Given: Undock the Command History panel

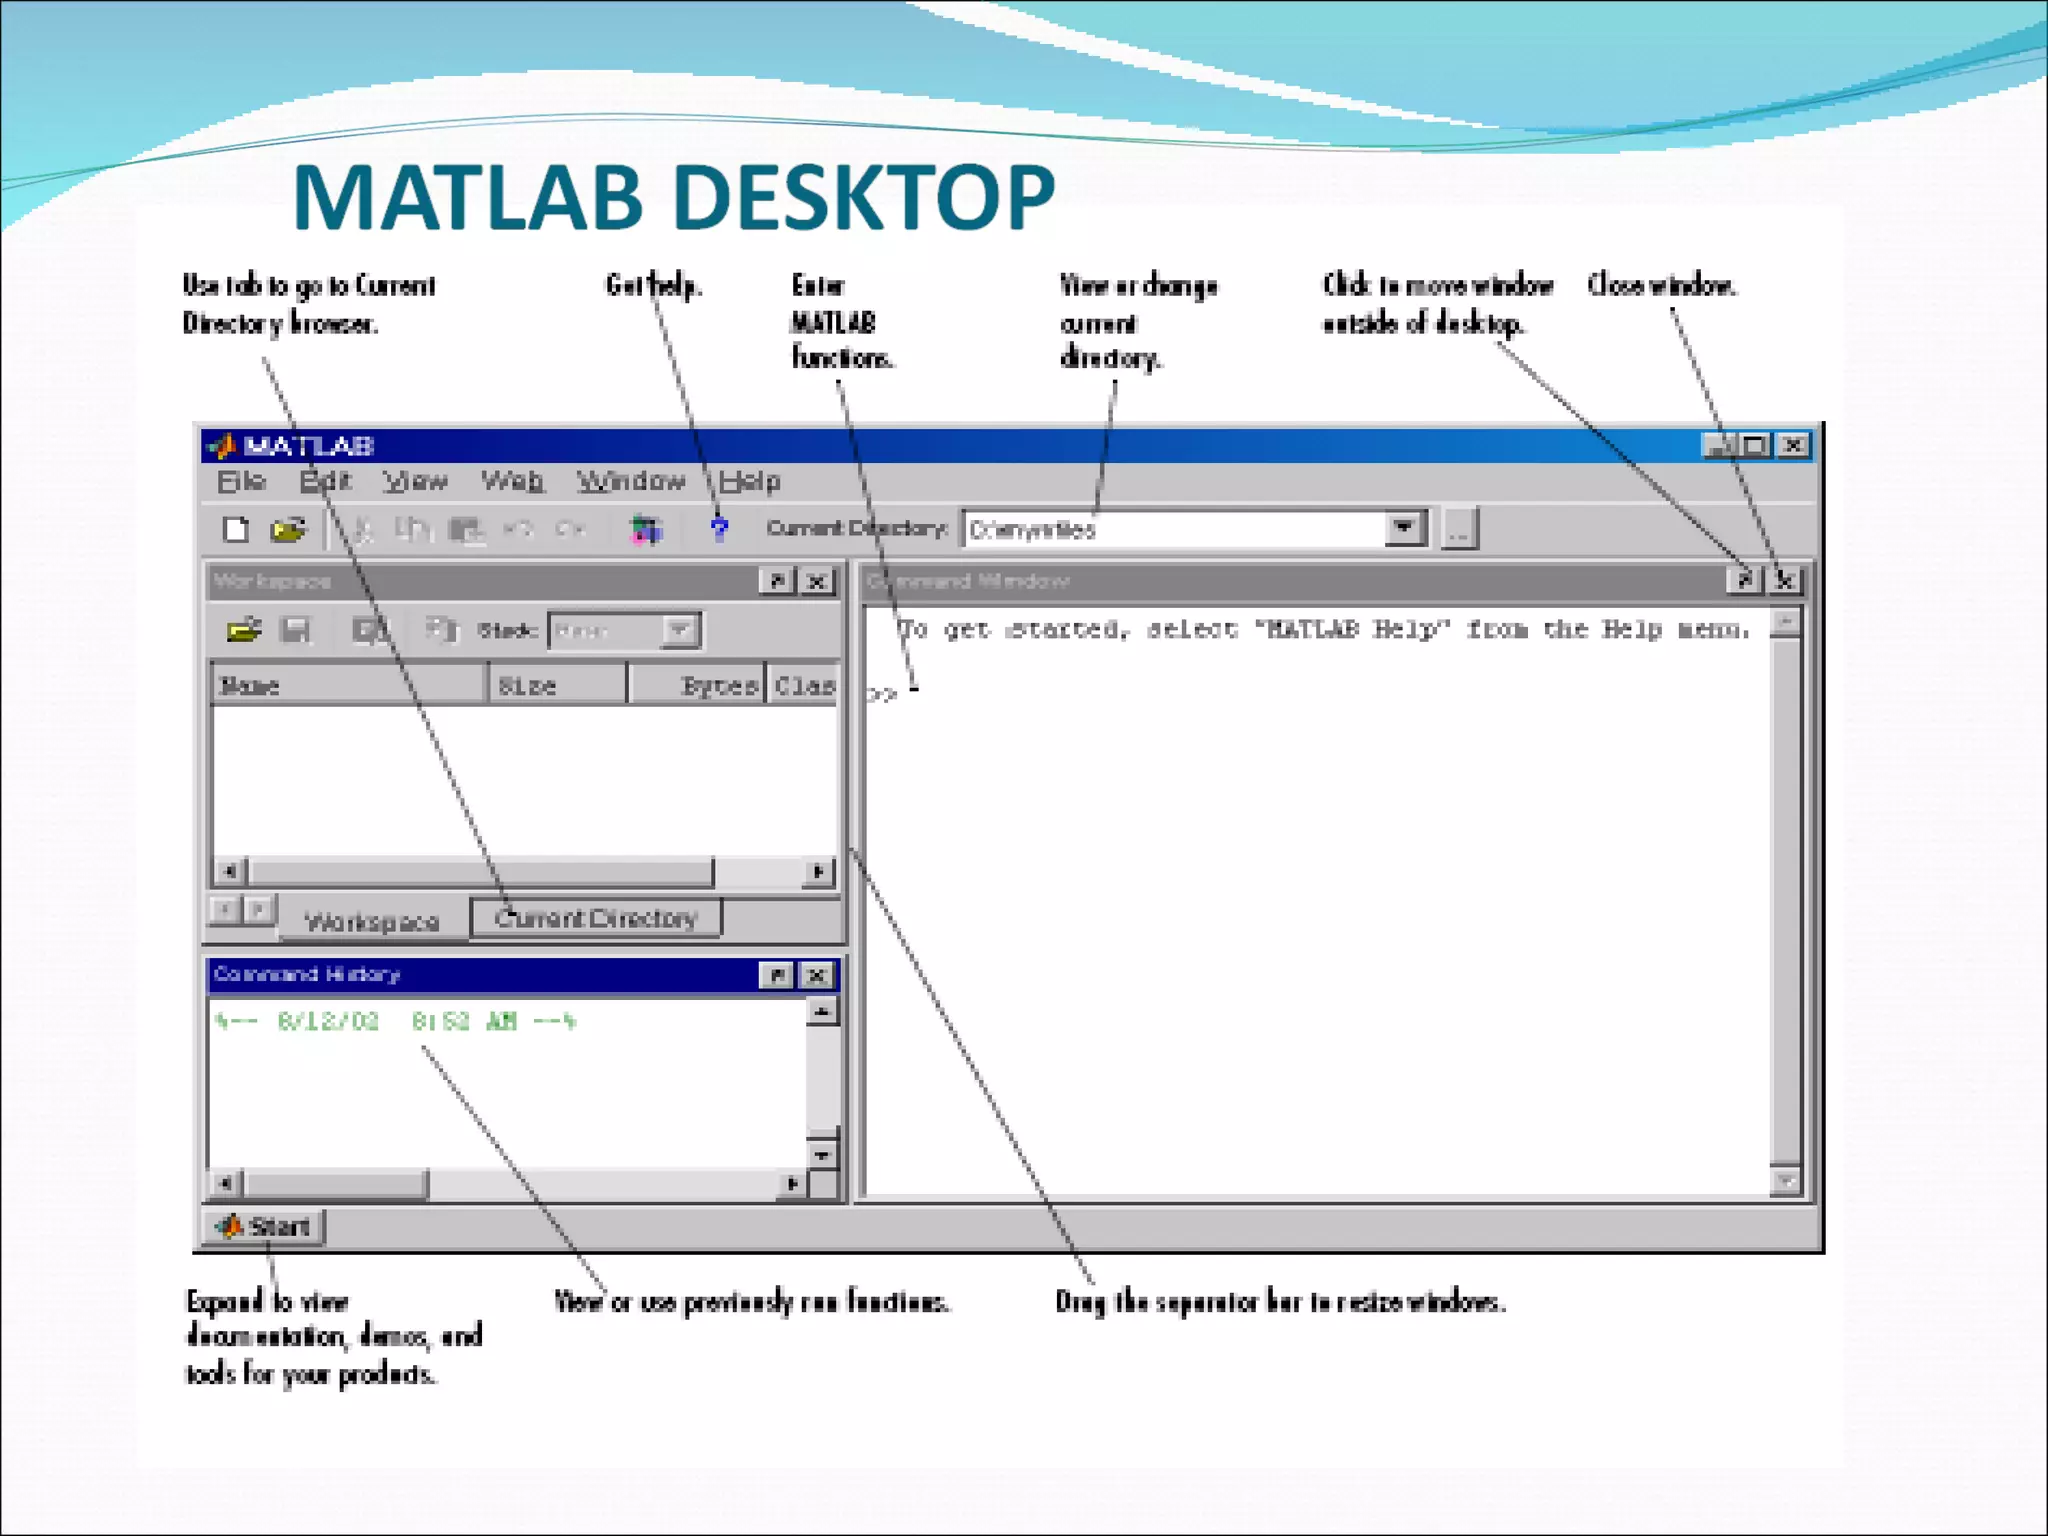Looking at the screenshot, I should pos(777,975).
